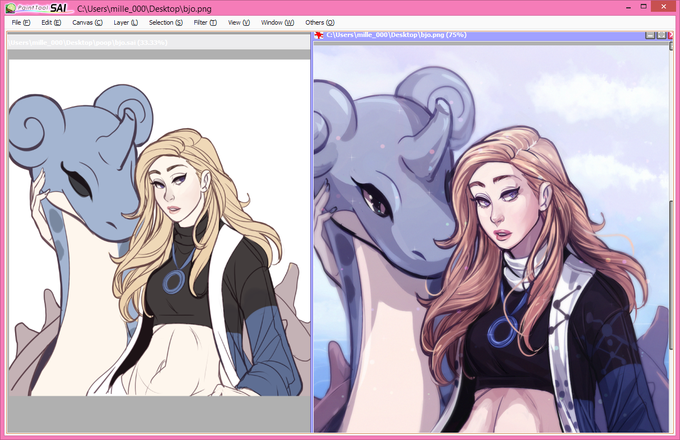Maximize the PaintTool SAI application window
The image size is (680, 440).
pyautogui.click(x=644, y=7)
